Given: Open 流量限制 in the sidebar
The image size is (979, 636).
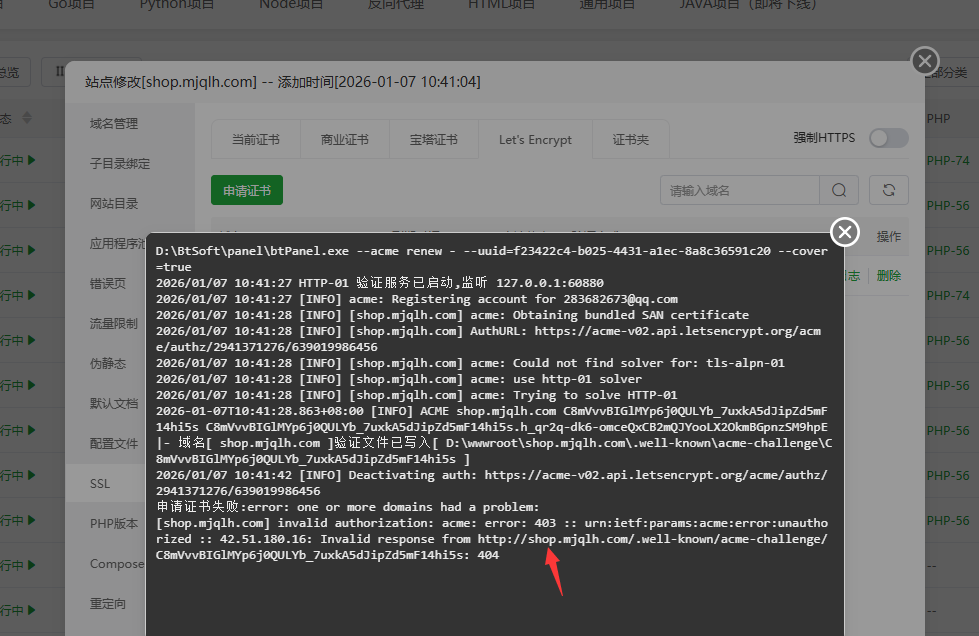Looking at the screenshot, I should coord(114,323).
